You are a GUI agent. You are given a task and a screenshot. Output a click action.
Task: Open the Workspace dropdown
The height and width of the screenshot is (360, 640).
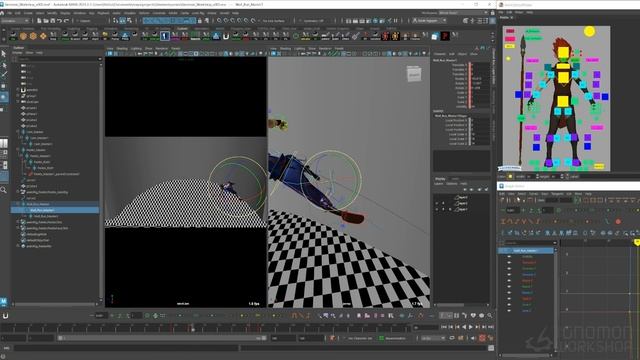[x=462, y=13]
